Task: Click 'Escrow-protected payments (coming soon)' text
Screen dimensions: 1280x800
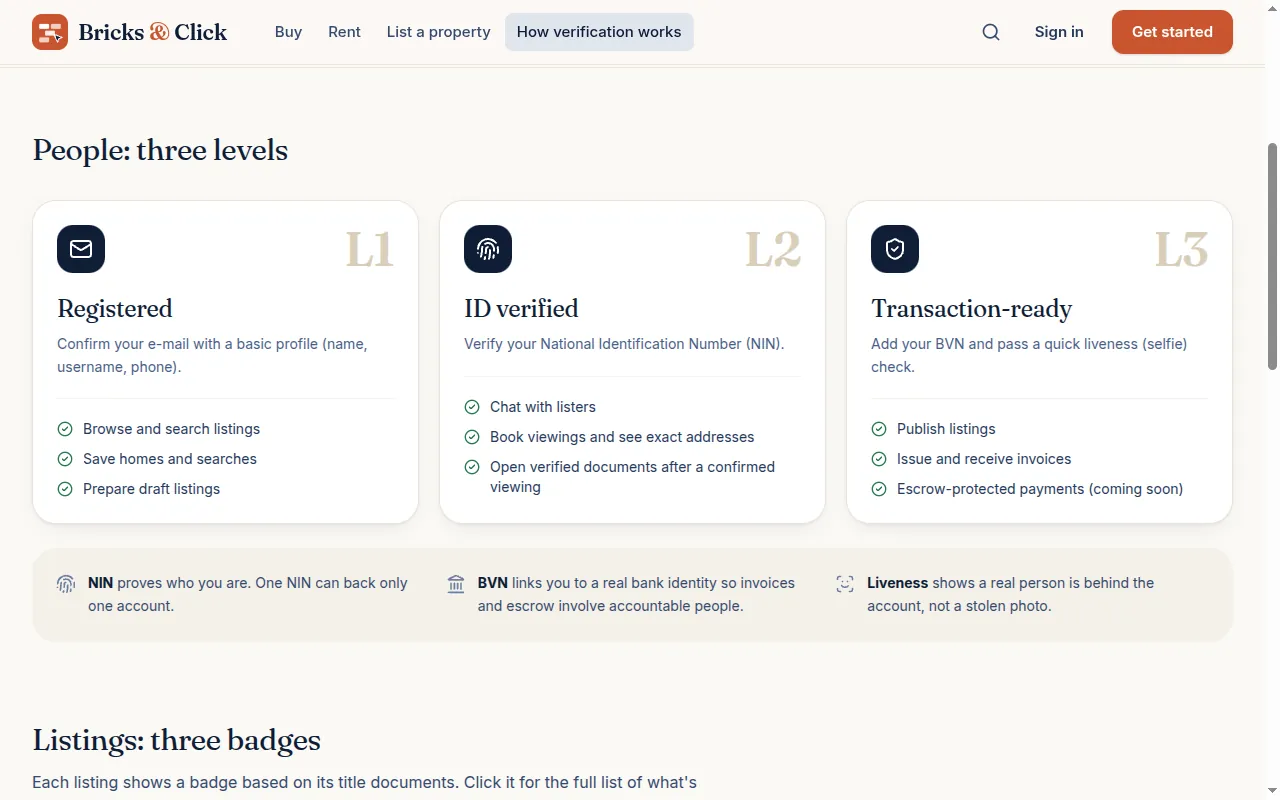Action: [x=1040, y=489]
